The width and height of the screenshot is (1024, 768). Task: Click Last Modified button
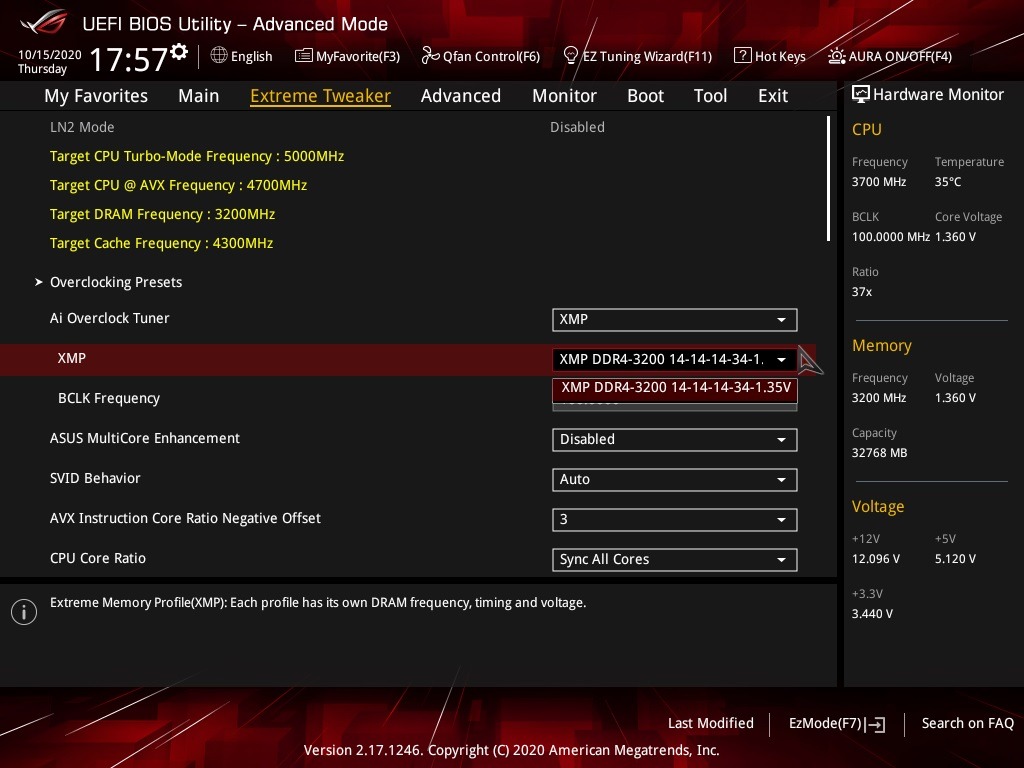coord(711,724)
